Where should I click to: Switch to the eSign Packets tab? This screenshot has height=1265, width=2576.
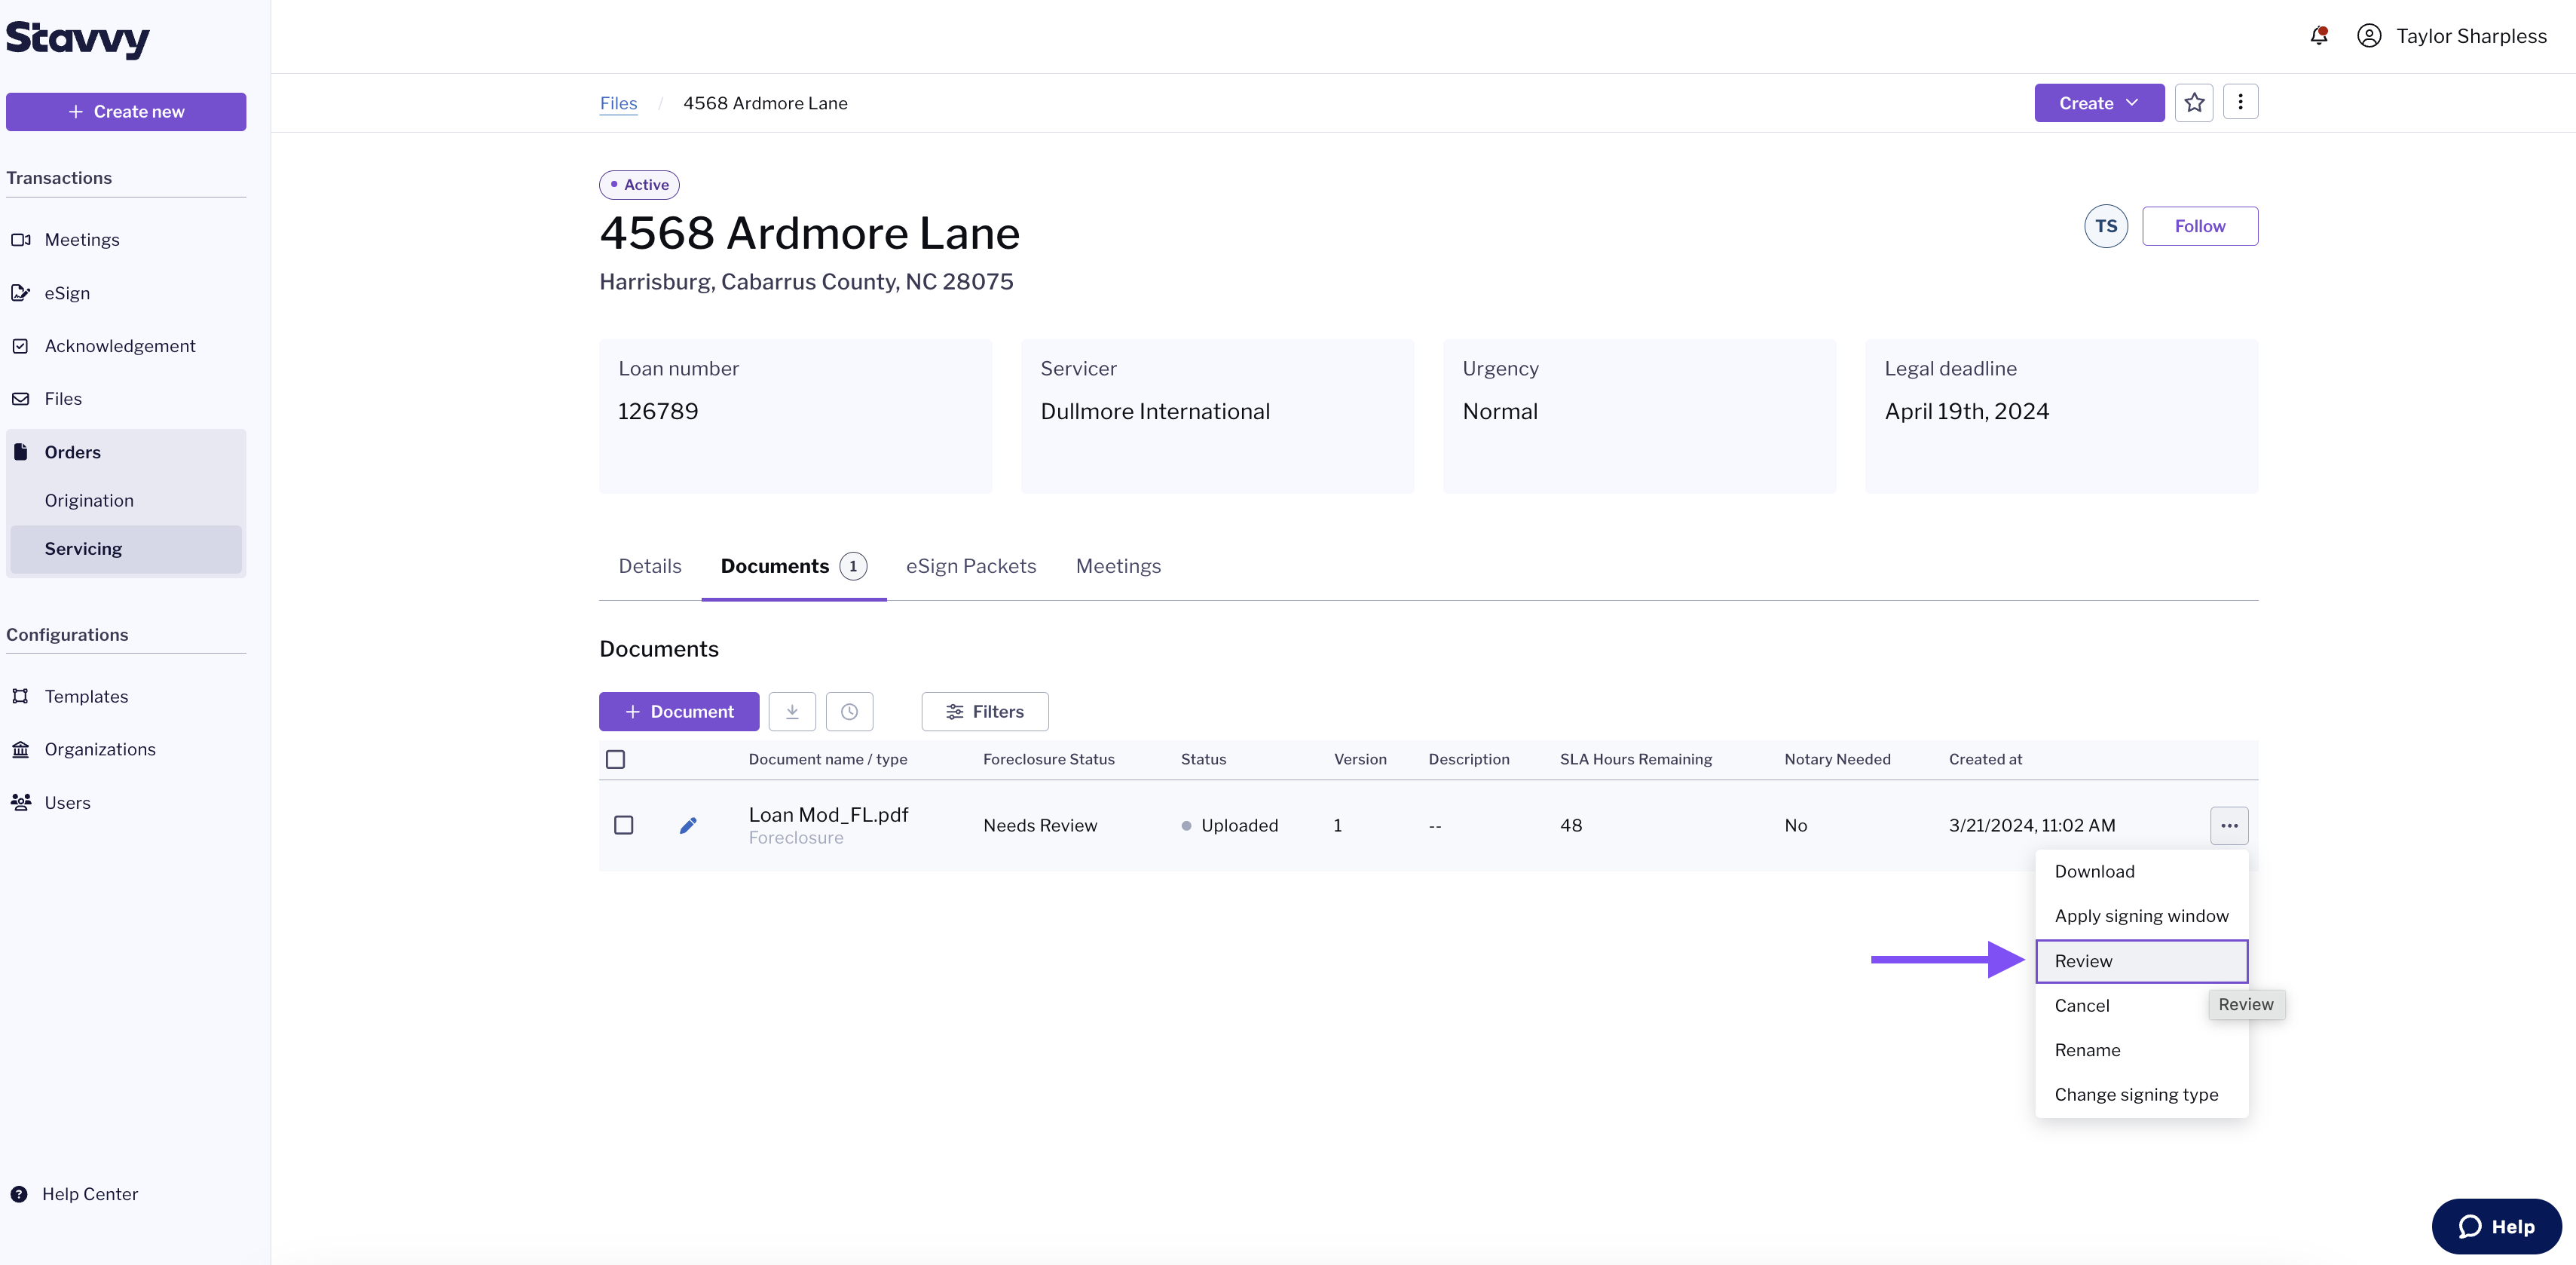pyautogui.click(x=971, y=566)
